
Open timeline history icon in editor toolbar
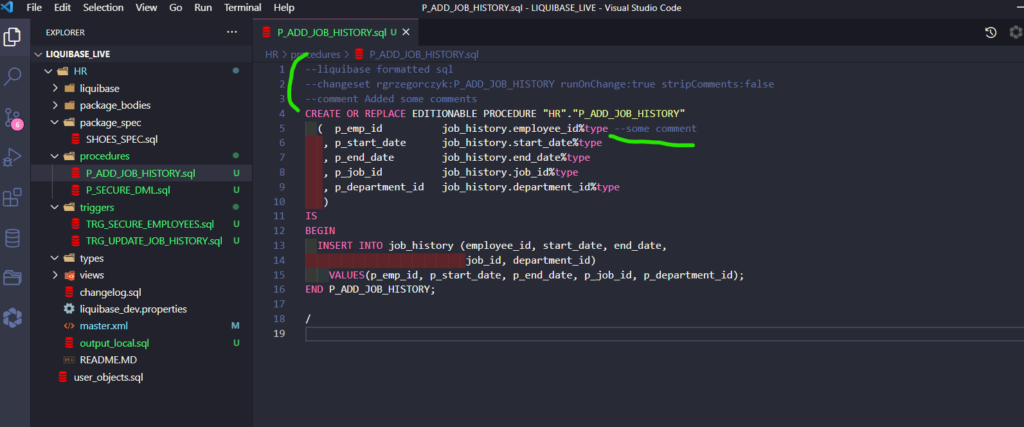(x=991, y=33)
